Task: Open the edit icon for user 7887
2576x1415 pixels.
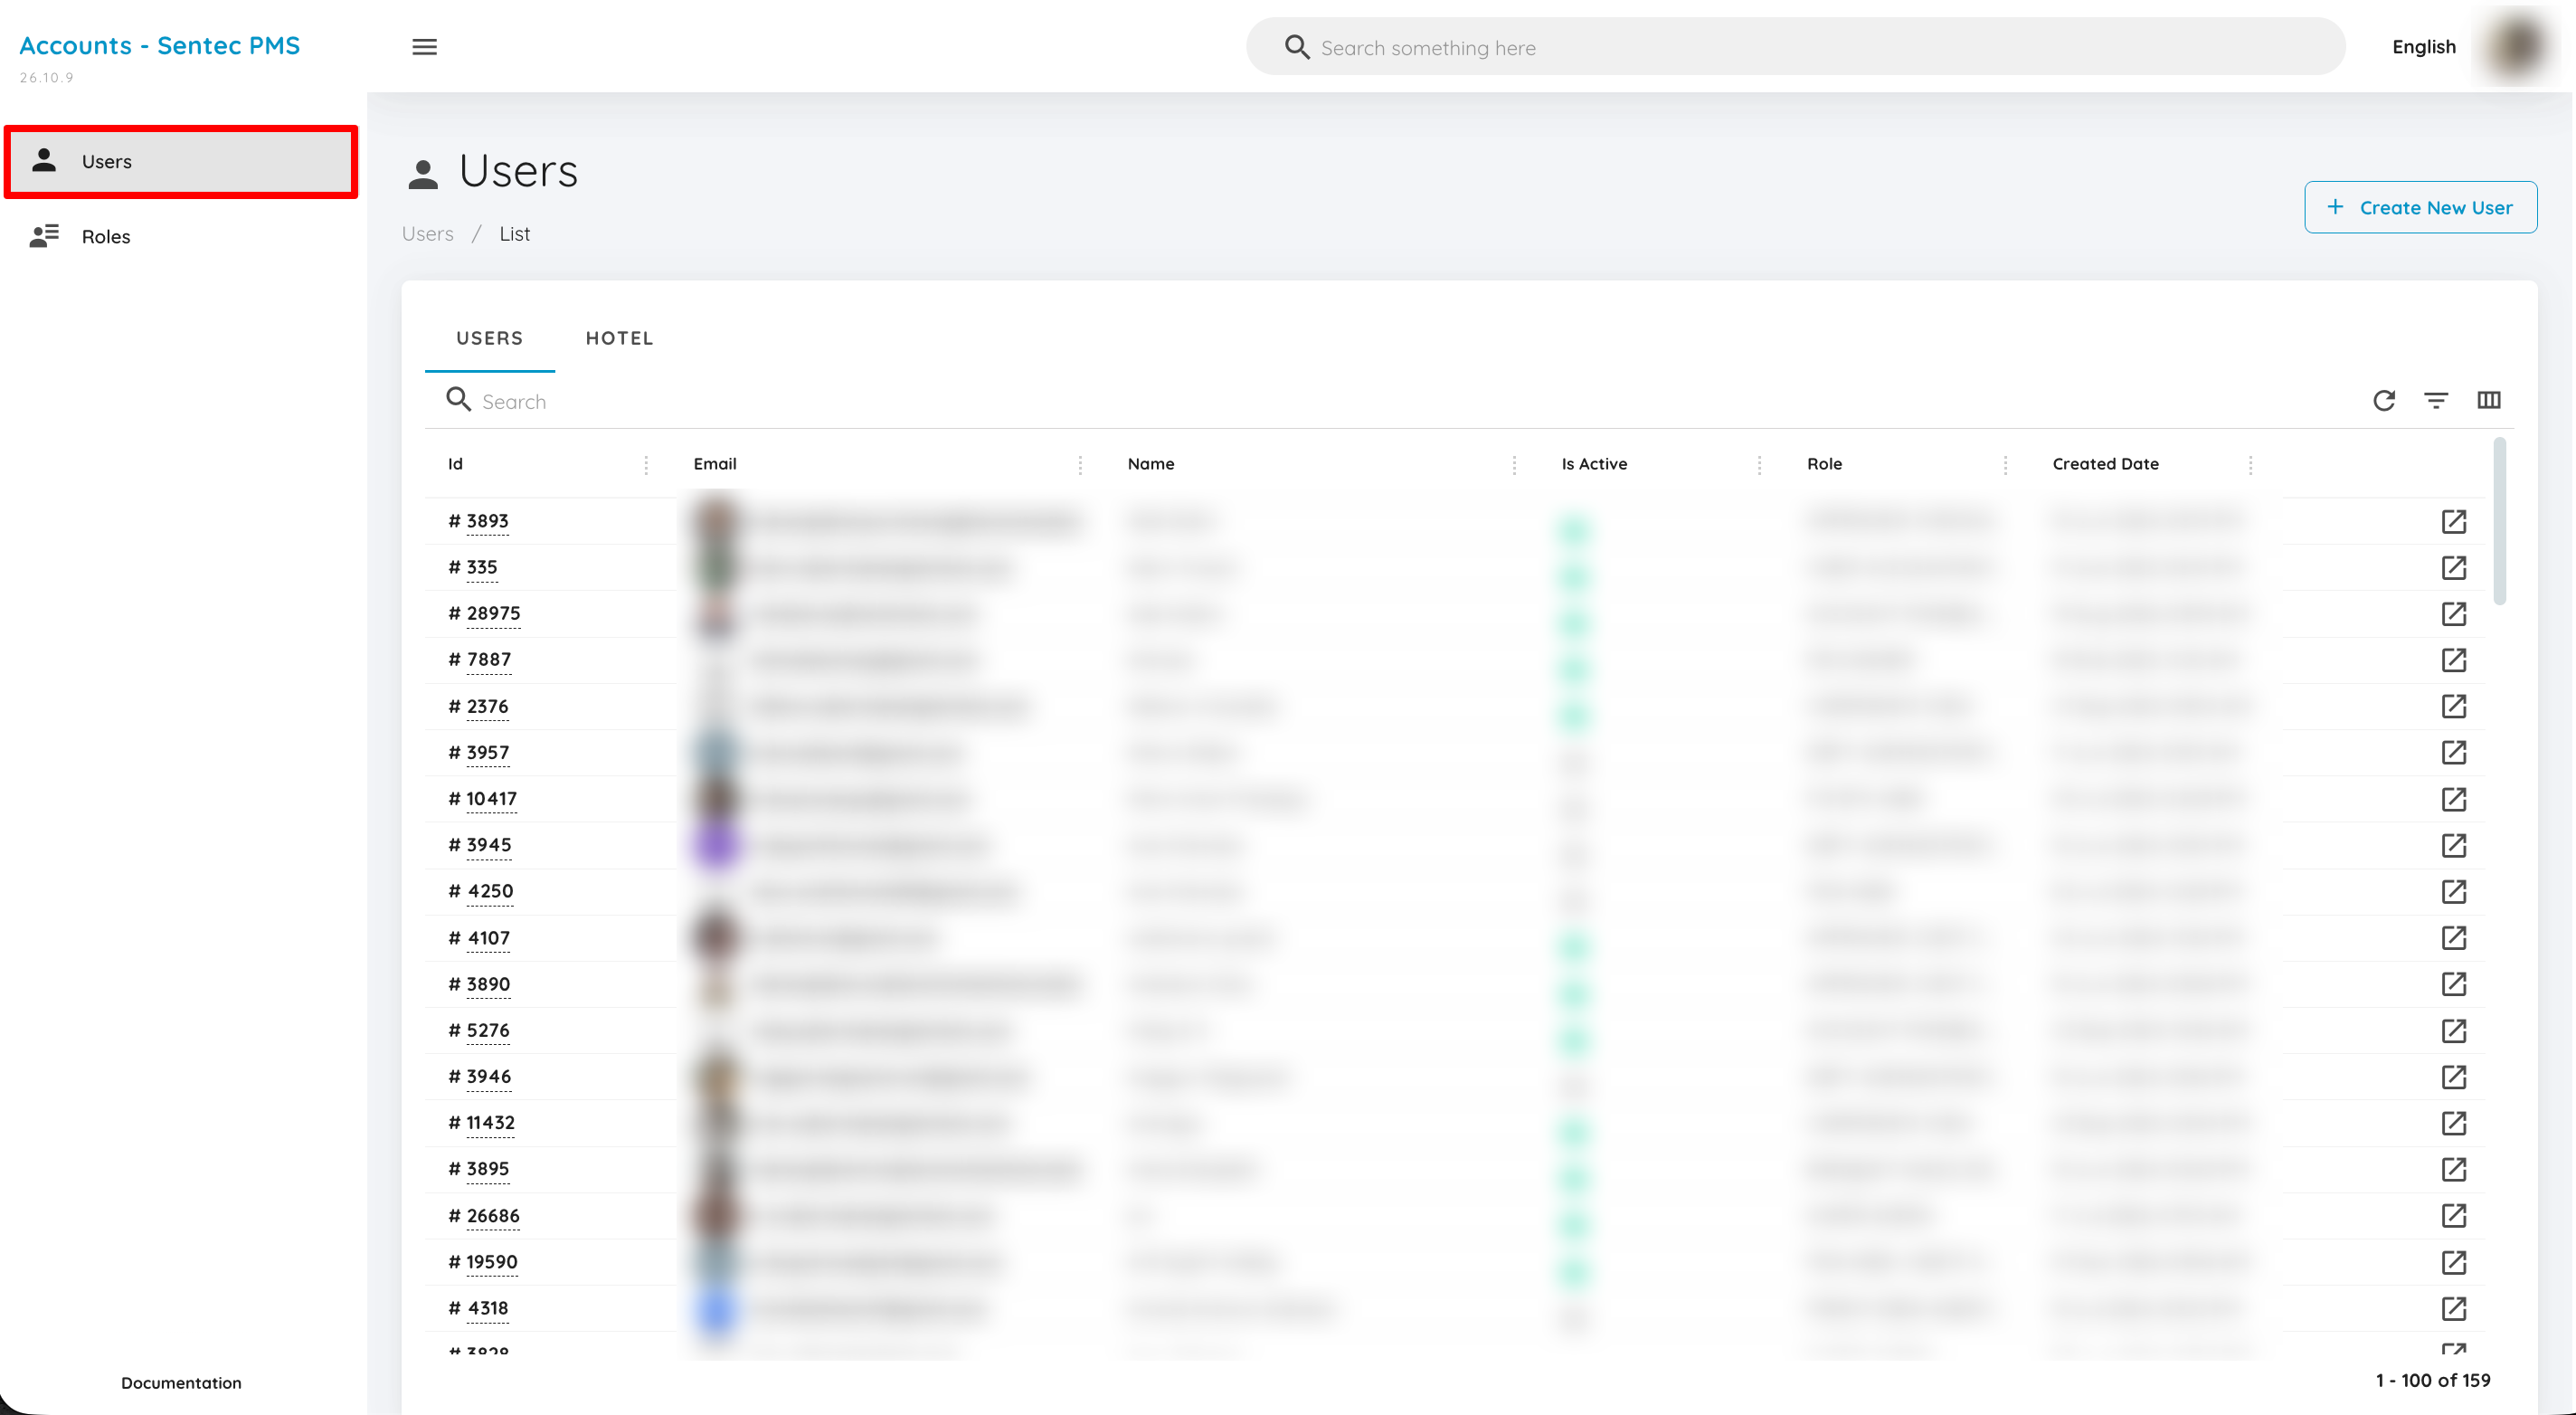Action: coord(2454,660)
